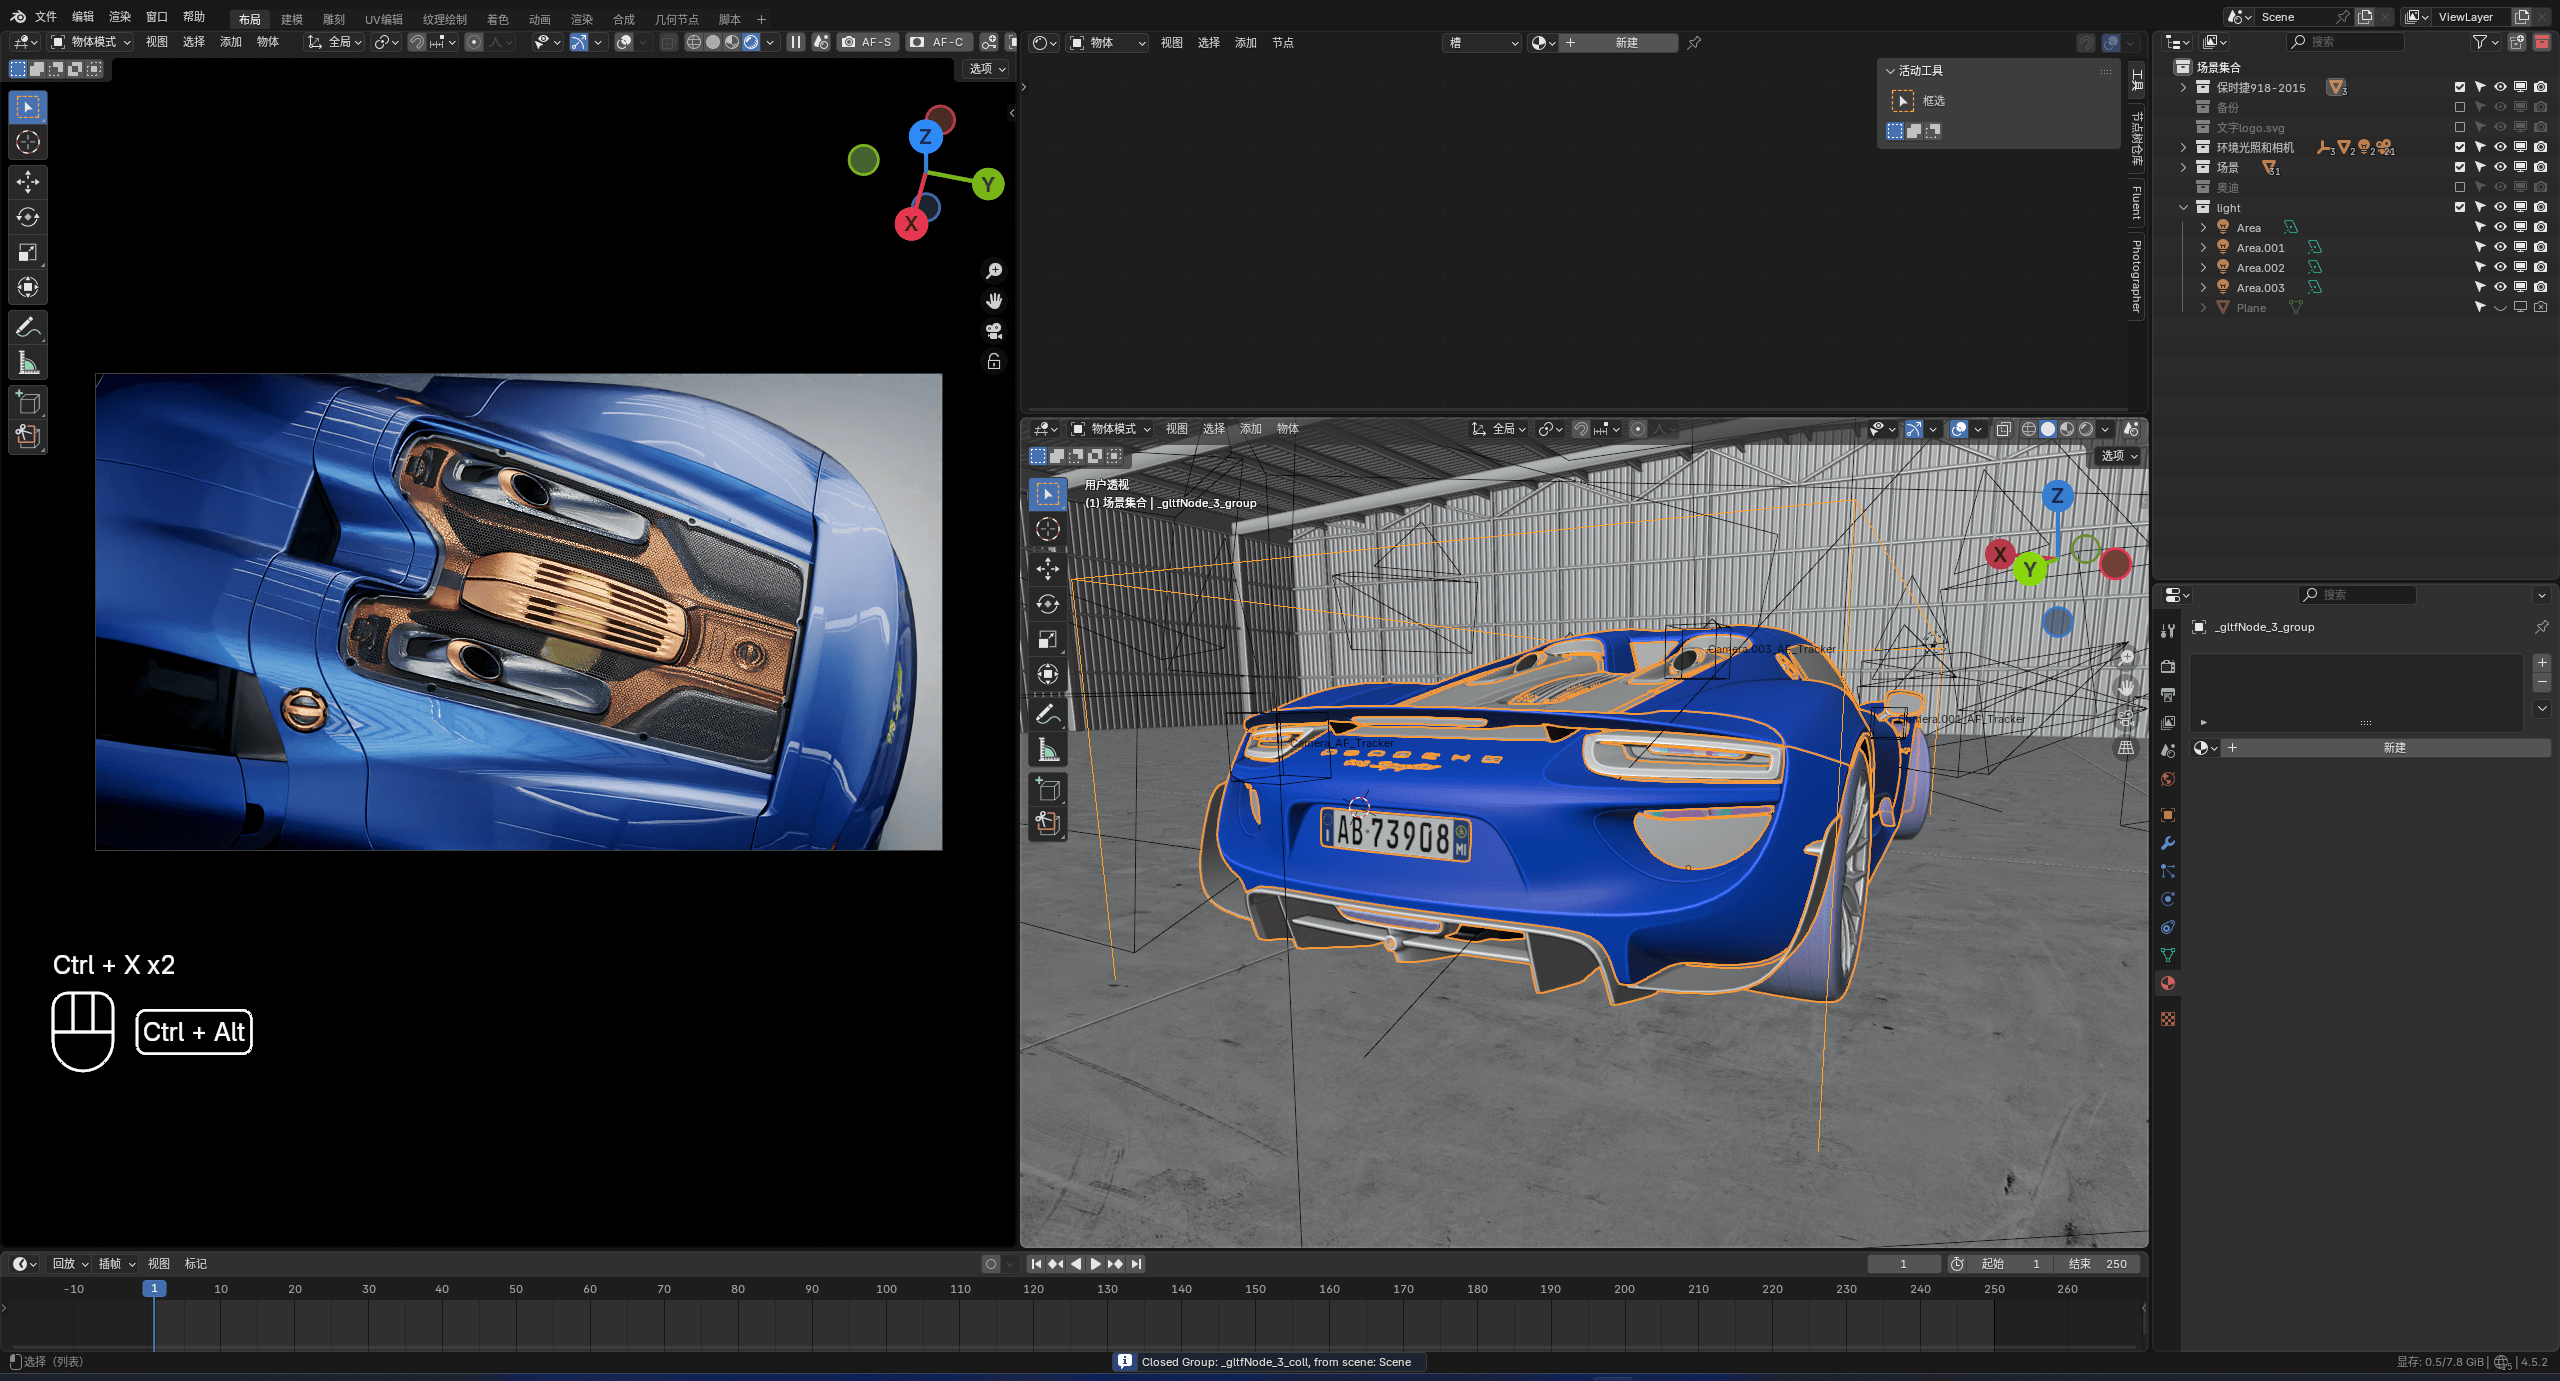The width and height of the screenshot is (2560, 1381).
Task: Select the Cursor tool in left toolbar
Action: 28,142
